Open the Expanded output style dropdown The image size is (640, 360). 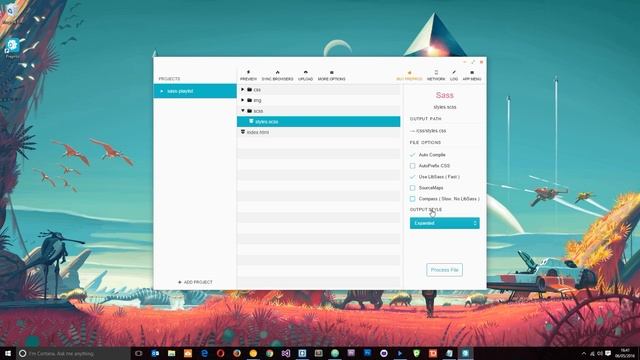[x=444, y=223]
